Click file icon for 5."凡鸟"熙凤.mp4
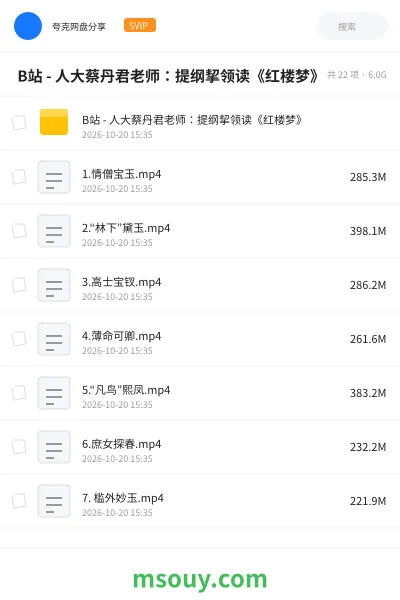The height and width of the screenshot is (600, 400). (54, 393)
